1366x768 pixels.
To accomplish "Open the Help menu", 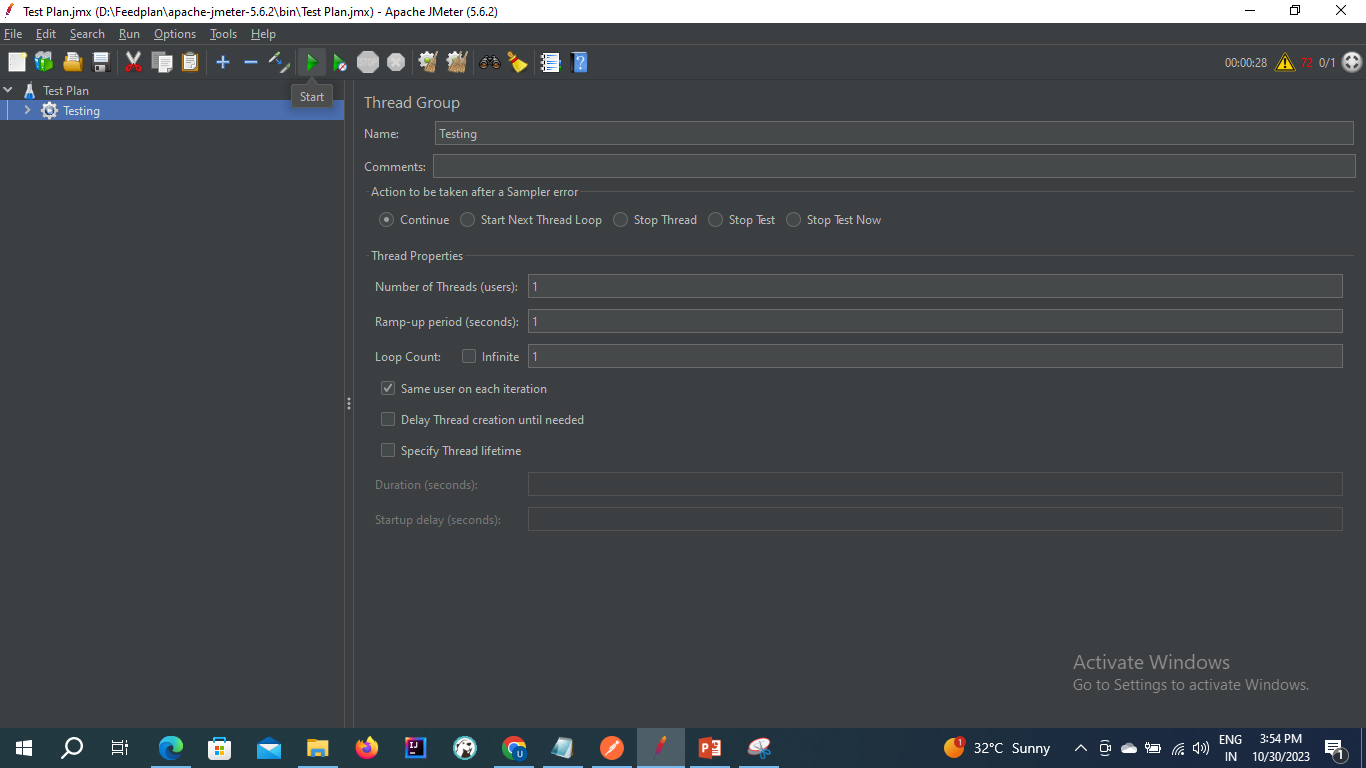I will (x=263, y=34).
